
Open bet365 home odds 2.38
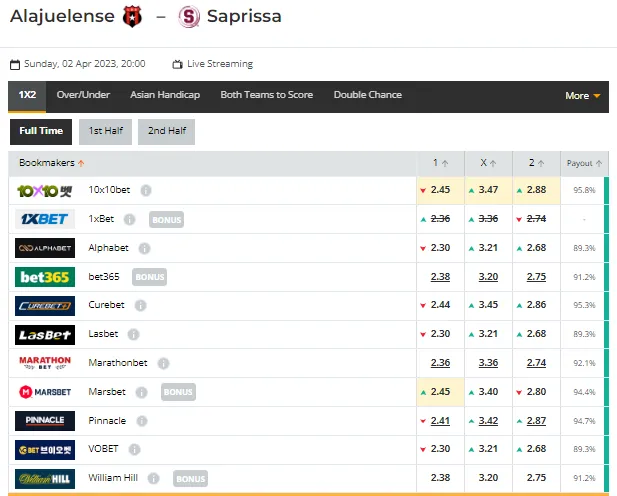pos(440,277)
